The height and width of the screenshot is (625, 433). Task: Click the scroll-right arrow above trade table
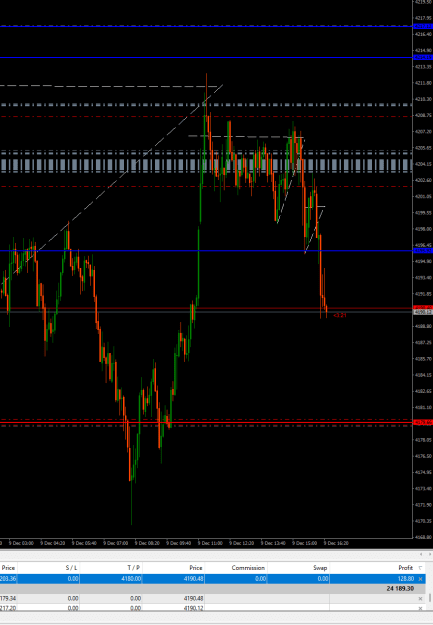(x=430, y=554)
